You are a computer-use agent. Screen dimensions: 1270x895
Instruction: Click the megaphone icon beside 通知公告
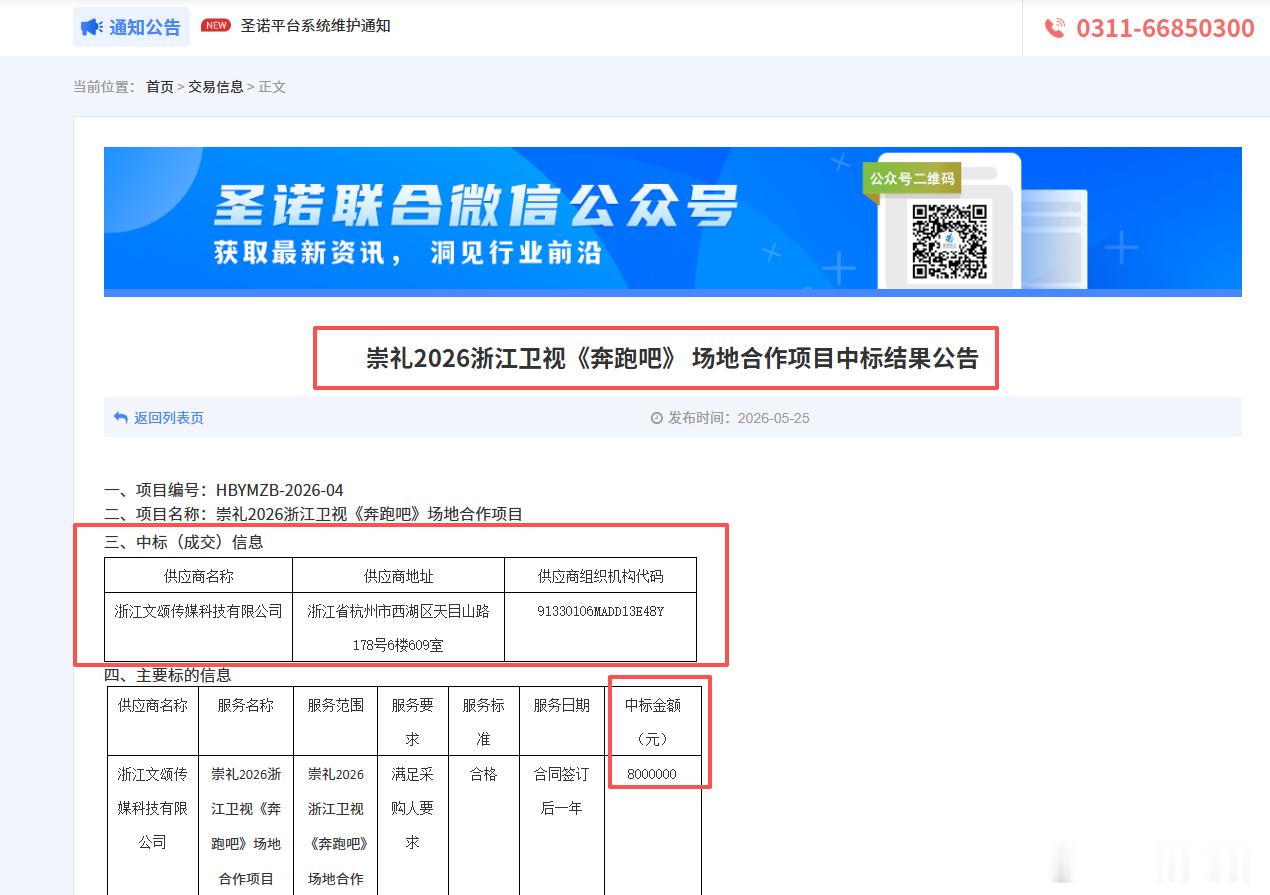[x=92, y=27]
